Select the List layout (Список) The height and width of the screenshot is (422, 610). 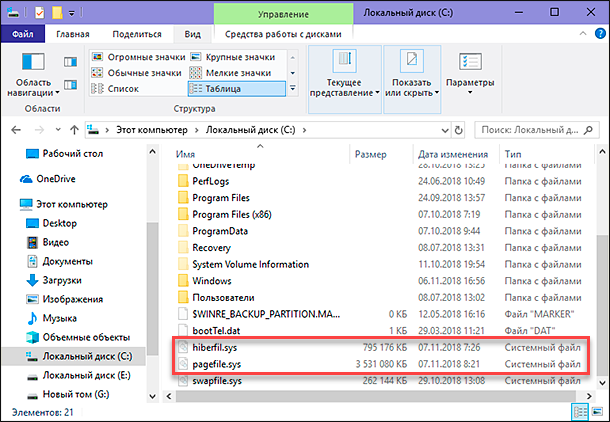pos(115,89)
